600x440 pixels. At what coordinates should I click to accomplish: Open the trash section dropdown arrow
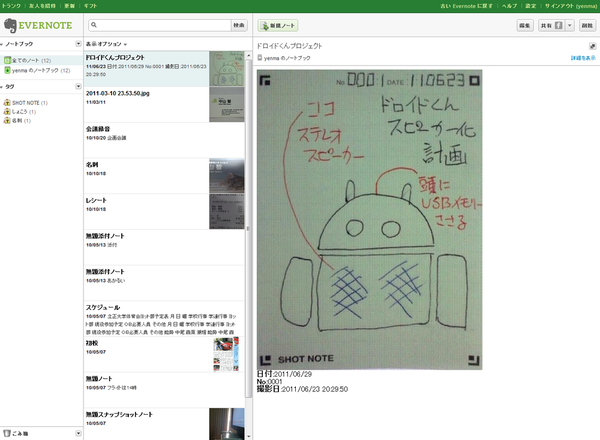[78, 433]
